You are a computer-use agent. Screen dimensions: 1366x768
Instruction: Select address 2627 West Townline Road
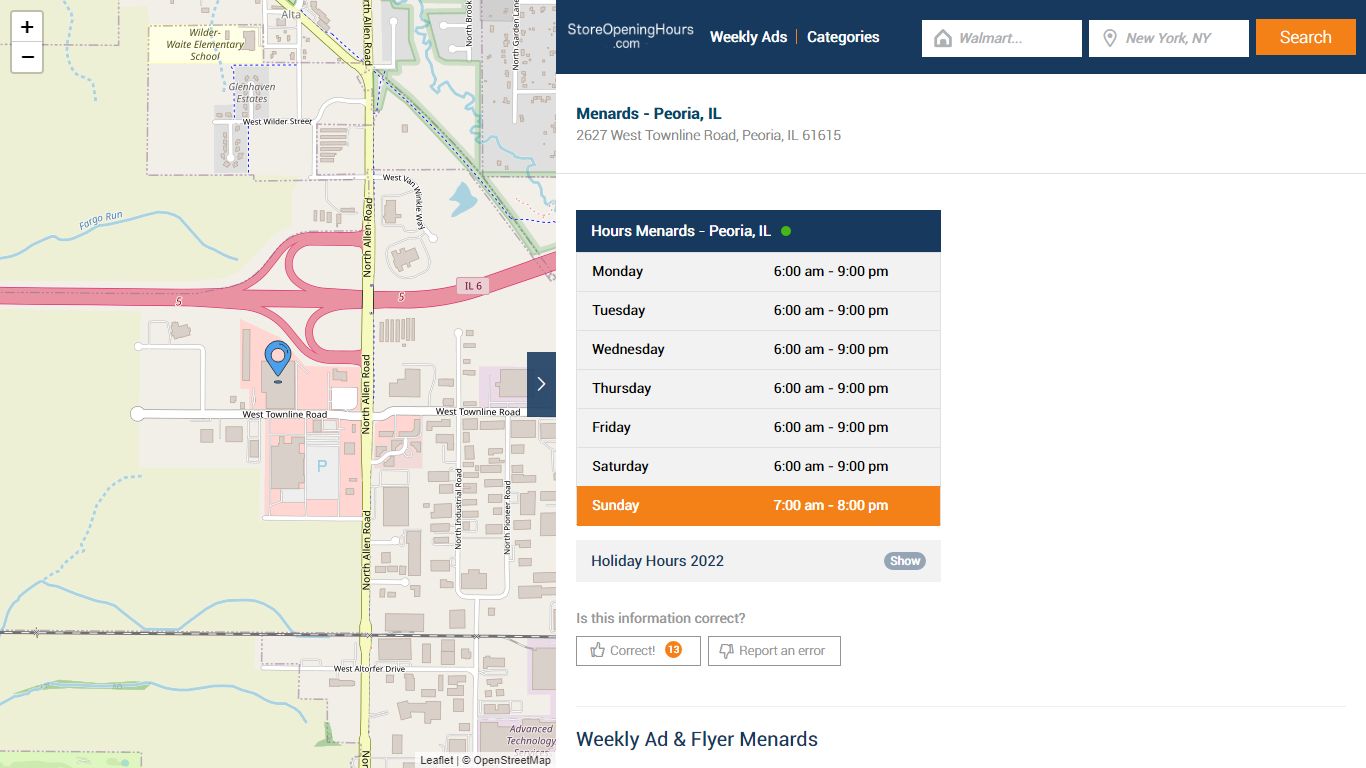click(x=708, y=135)
